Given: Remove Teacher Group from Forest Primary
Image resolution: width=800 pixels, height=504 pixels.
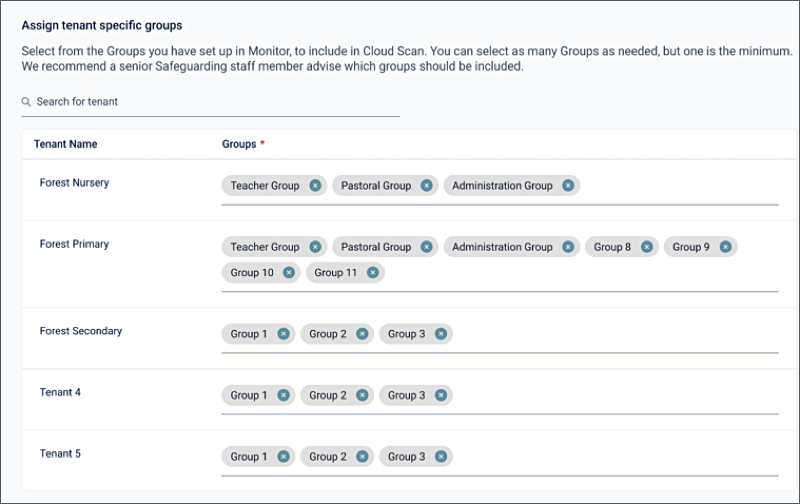Looking at the screenshot, I should point(315,247).
